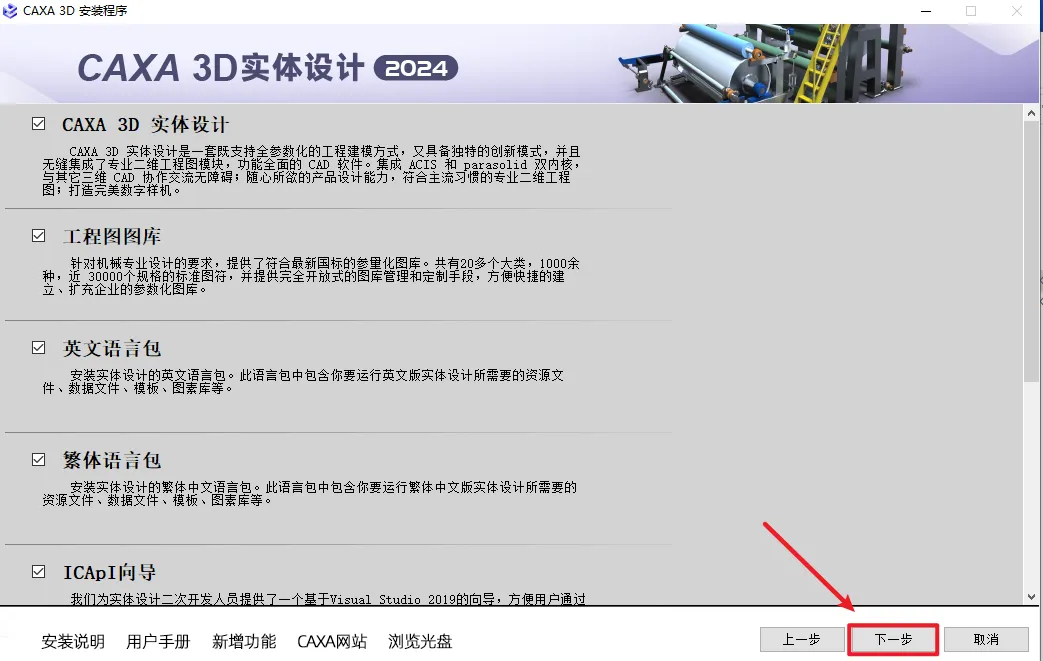The height and width of the screenshot is (661, 1043).
Task: Click the scrollbar up arrow
Action: click(x=1031, y=113)
